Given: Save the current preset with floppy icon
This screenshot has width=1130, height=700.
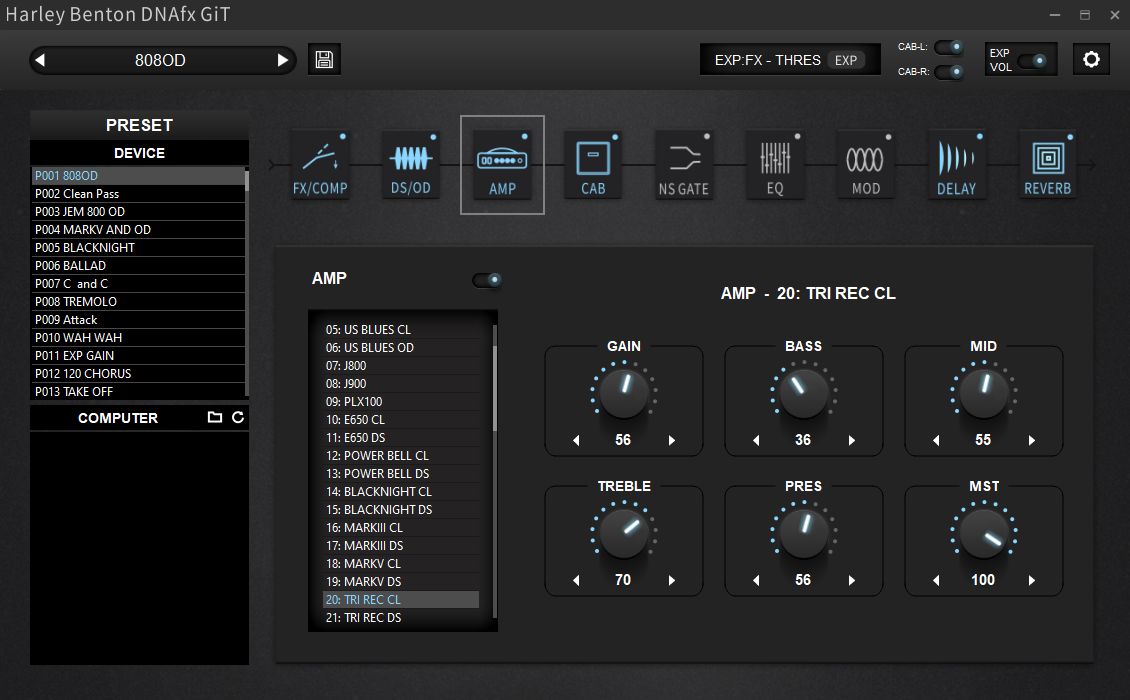Looking at the screenshot, I should point(324,59).
